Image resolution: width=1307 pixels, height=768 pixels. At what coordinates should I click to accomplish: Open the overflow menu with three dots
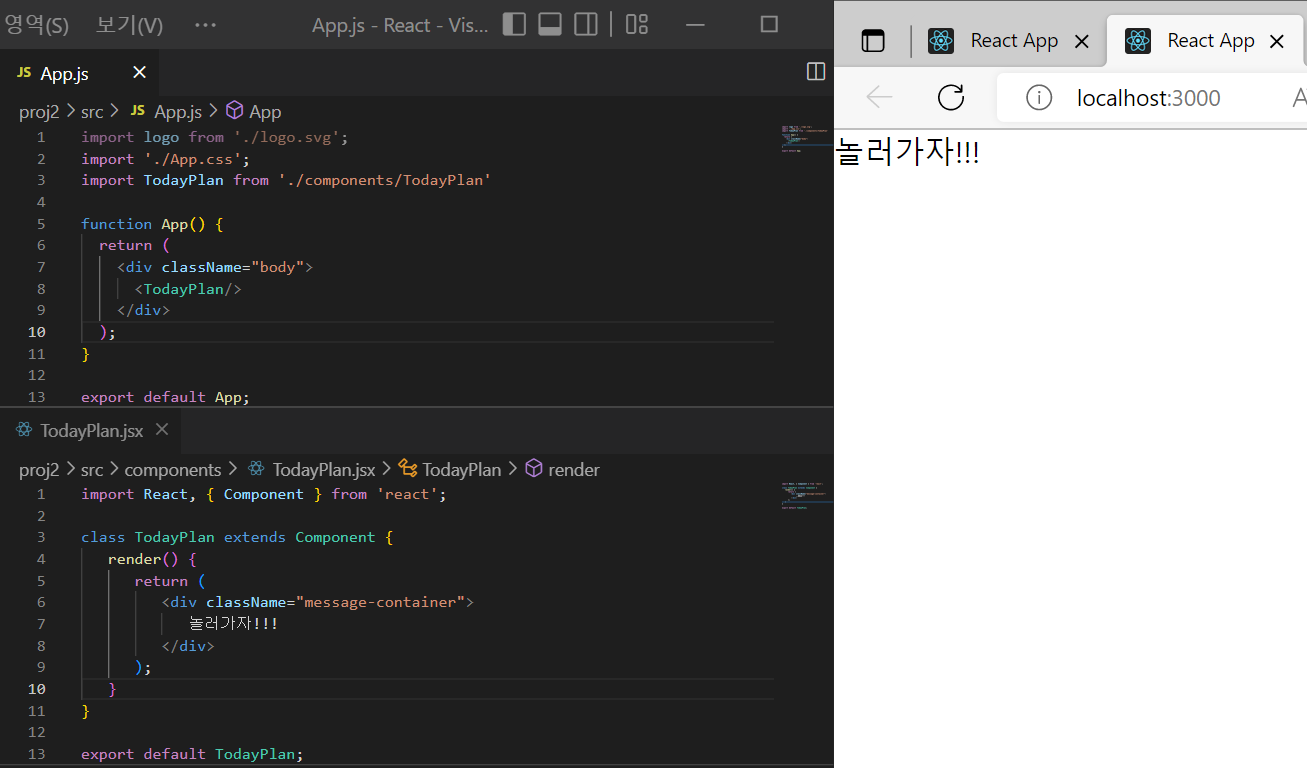point(205,25)
